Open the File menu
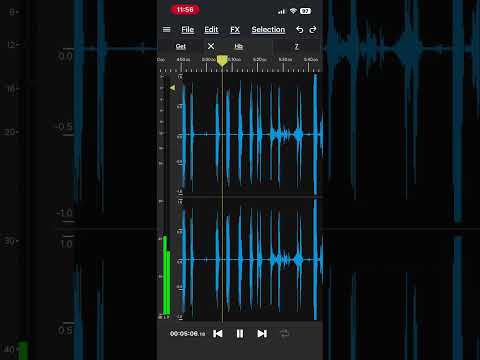 point(187,30)
